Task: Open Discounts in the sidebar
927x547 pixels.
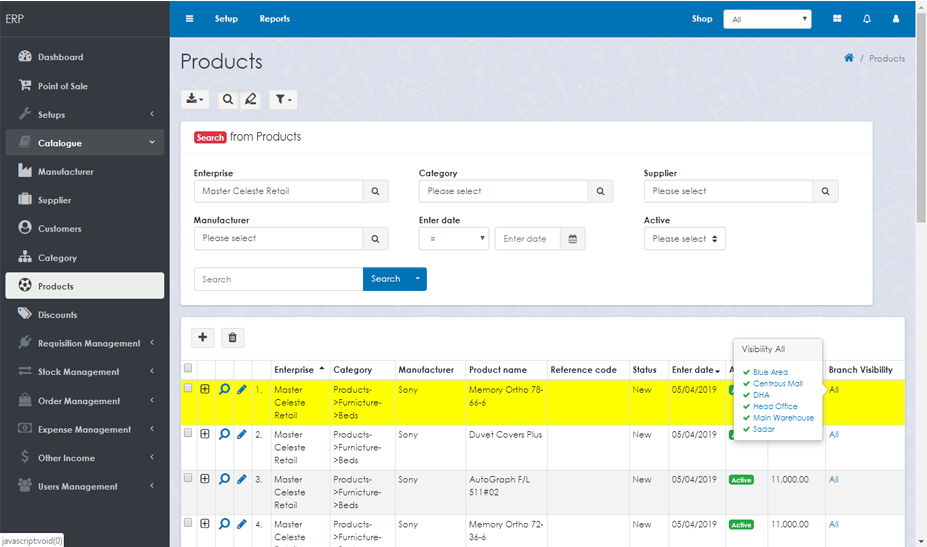Action: tap(58, 315)
